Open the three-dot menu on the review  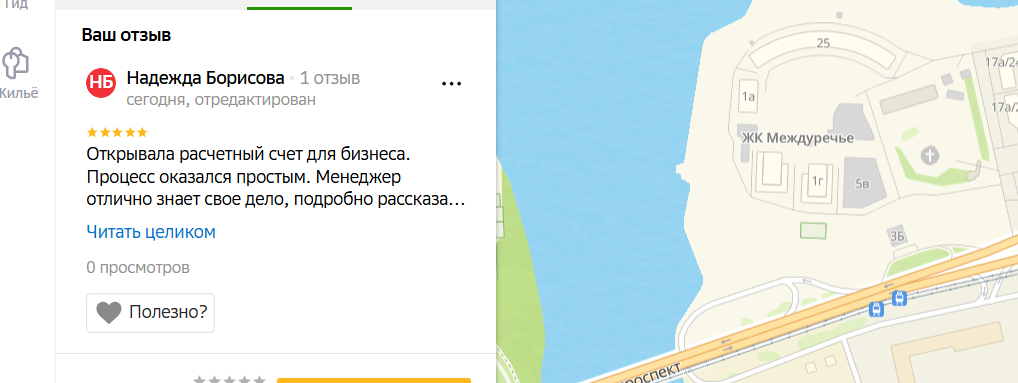tap(451, 84)
